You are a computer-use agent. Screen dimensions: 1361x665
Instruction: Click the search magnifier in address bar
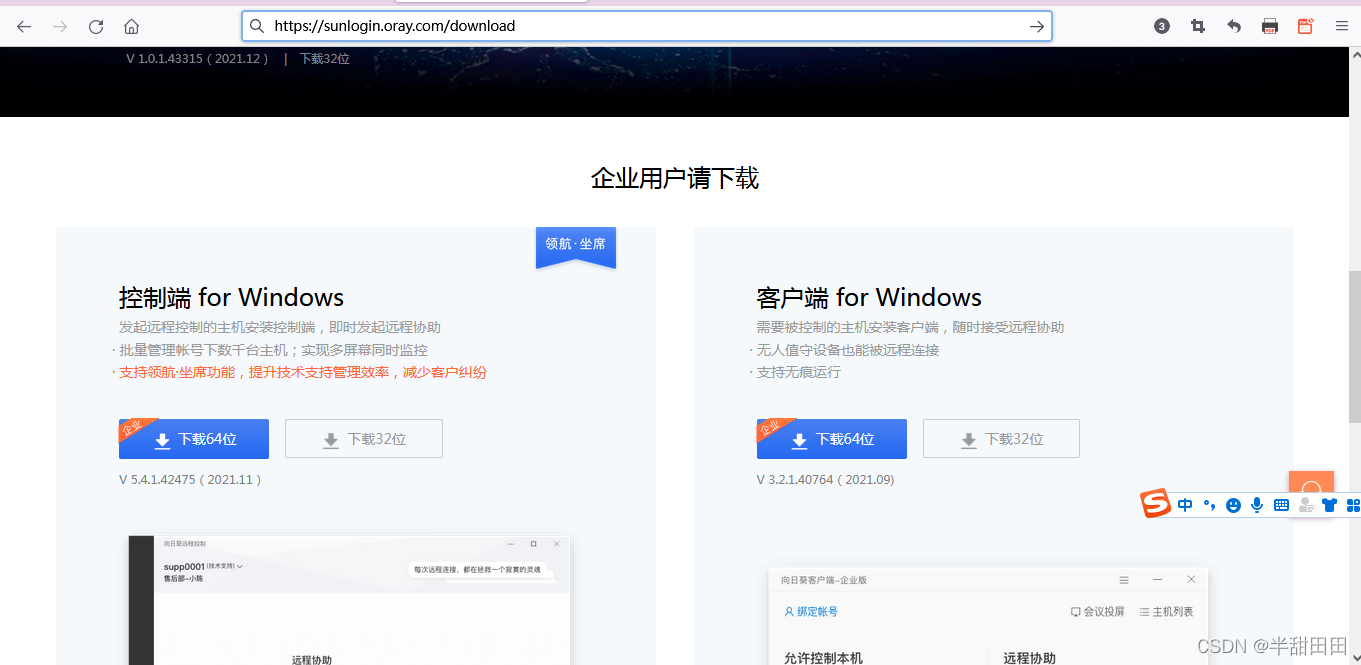click(257, 26)
